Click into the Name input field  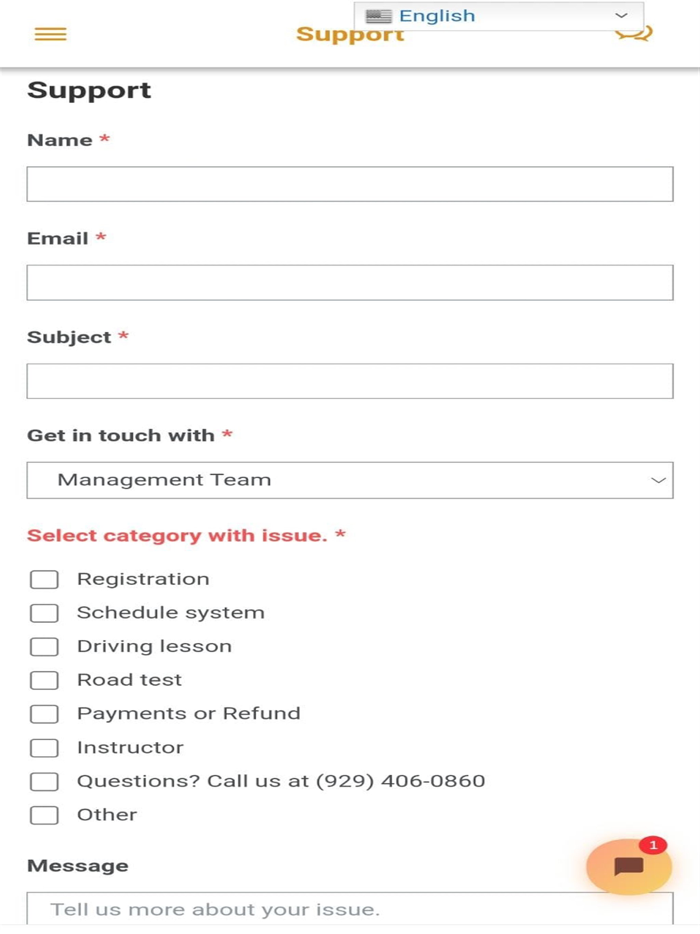350,184
